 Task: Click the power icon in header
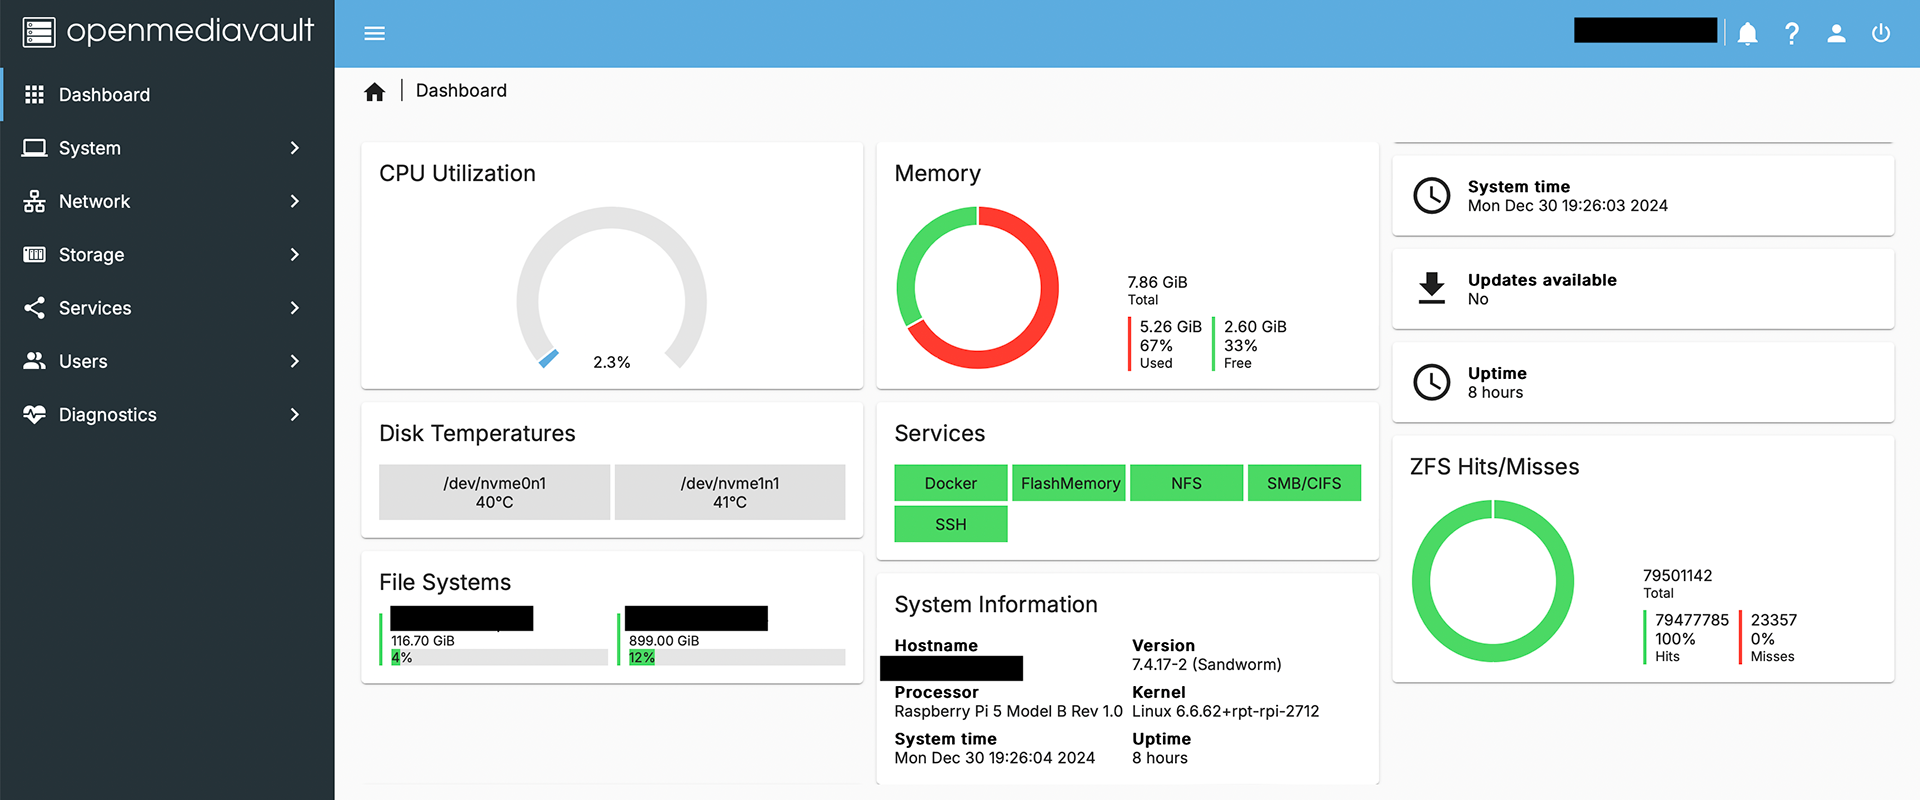tap(1881, 34)
